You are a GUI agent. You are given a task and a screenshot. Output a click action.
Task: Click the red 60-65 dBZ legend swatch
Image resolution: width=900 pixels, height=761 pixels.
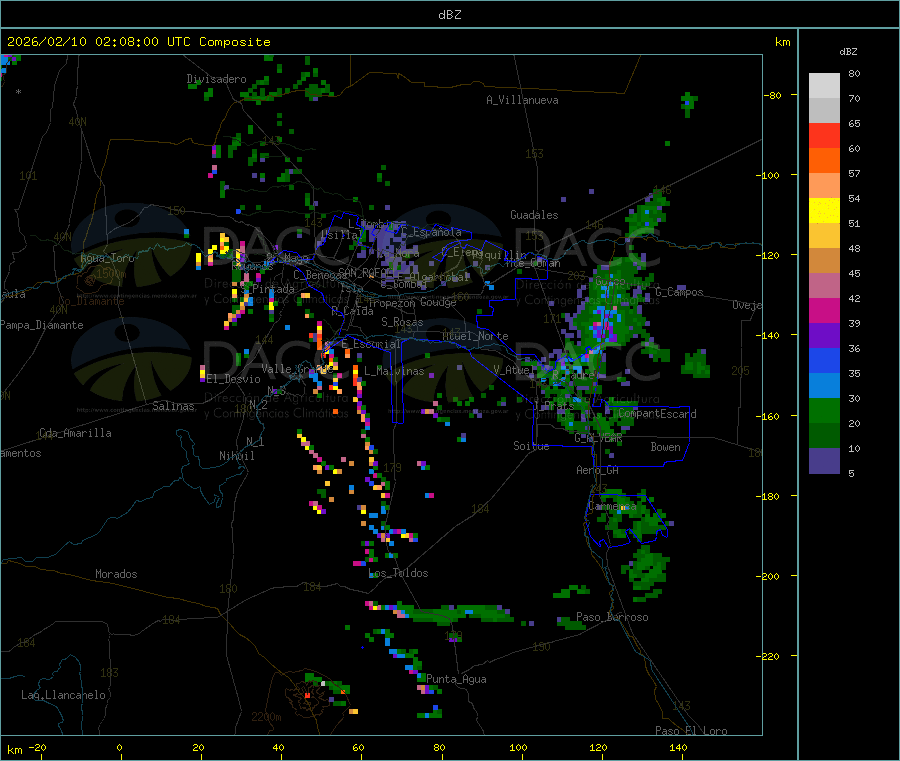824,135
